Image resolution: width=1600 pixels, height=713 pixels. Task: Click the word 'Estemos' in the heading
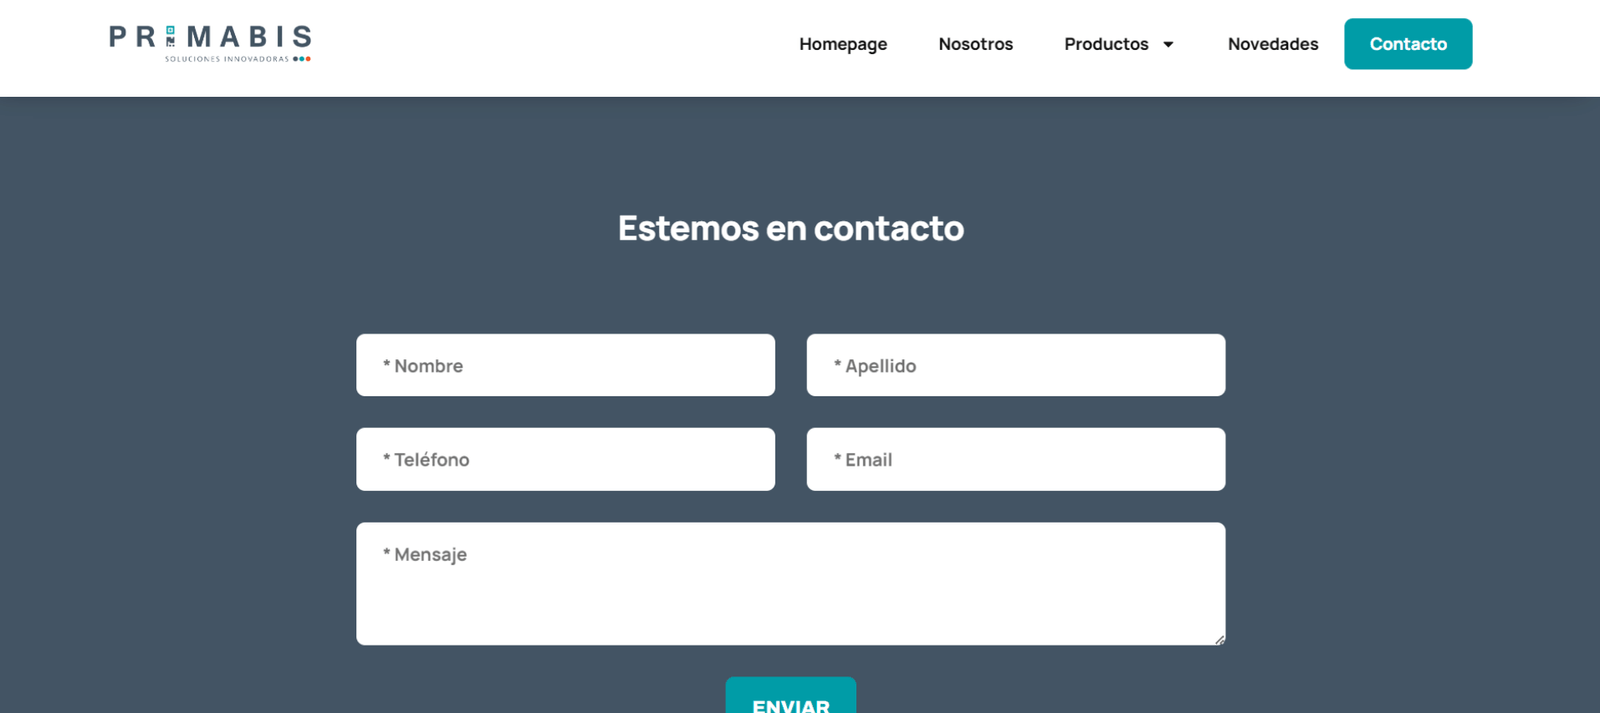[x=688, y=228]
